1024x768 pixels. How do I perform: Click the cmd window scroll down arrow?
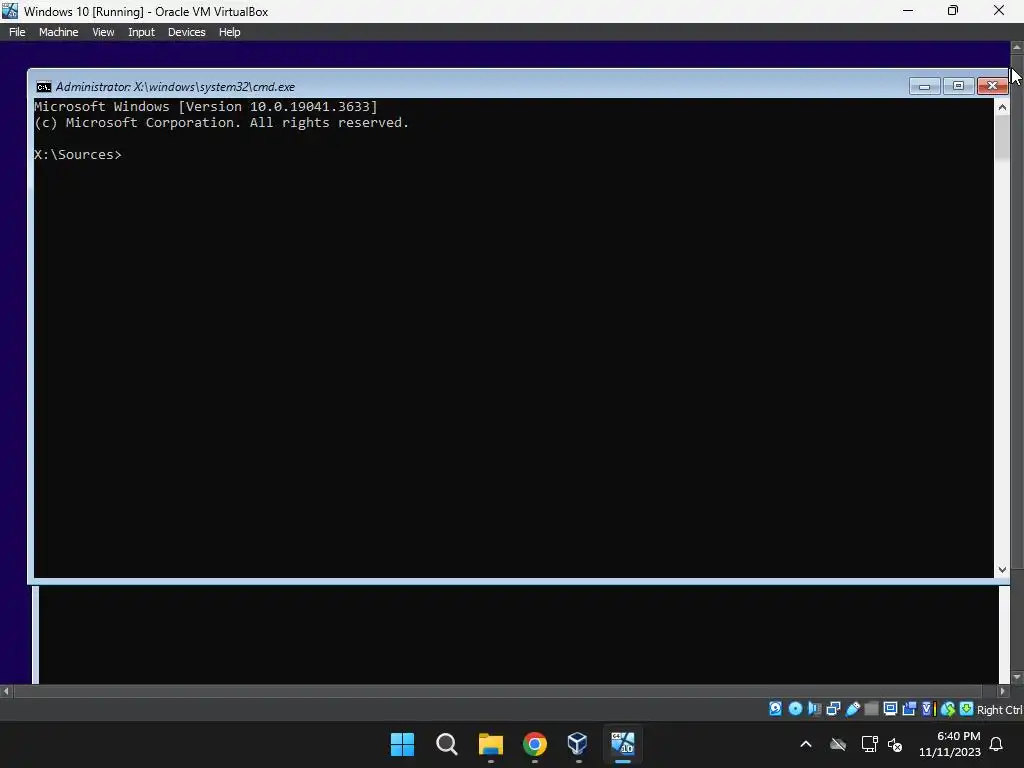pyautogui.click(x=1002, y=570)
